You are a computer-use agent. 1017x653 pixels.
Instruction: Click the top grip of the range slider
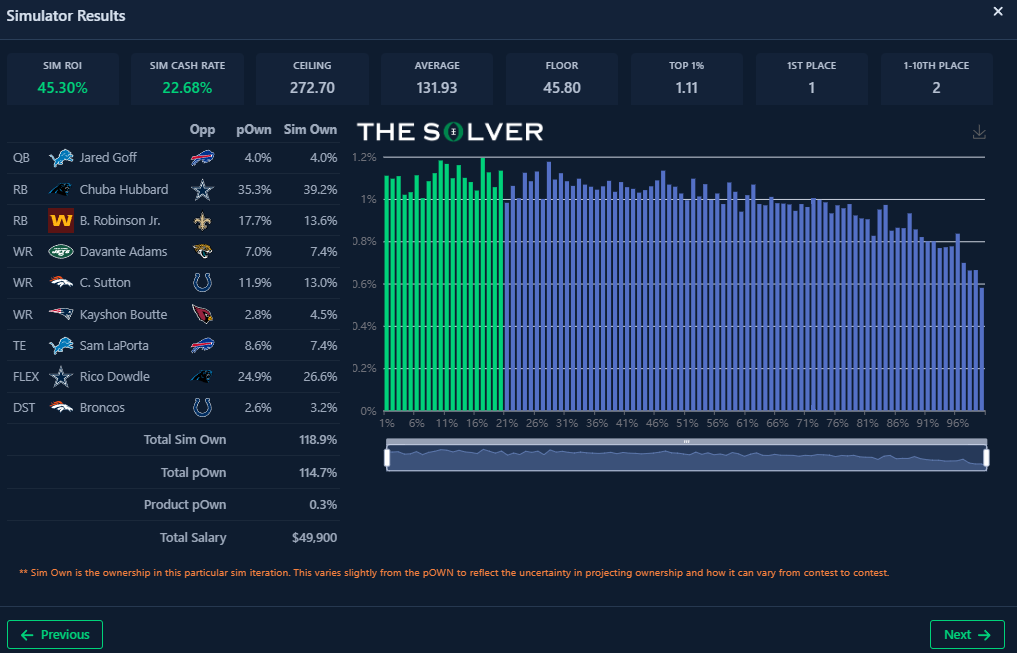686,442
